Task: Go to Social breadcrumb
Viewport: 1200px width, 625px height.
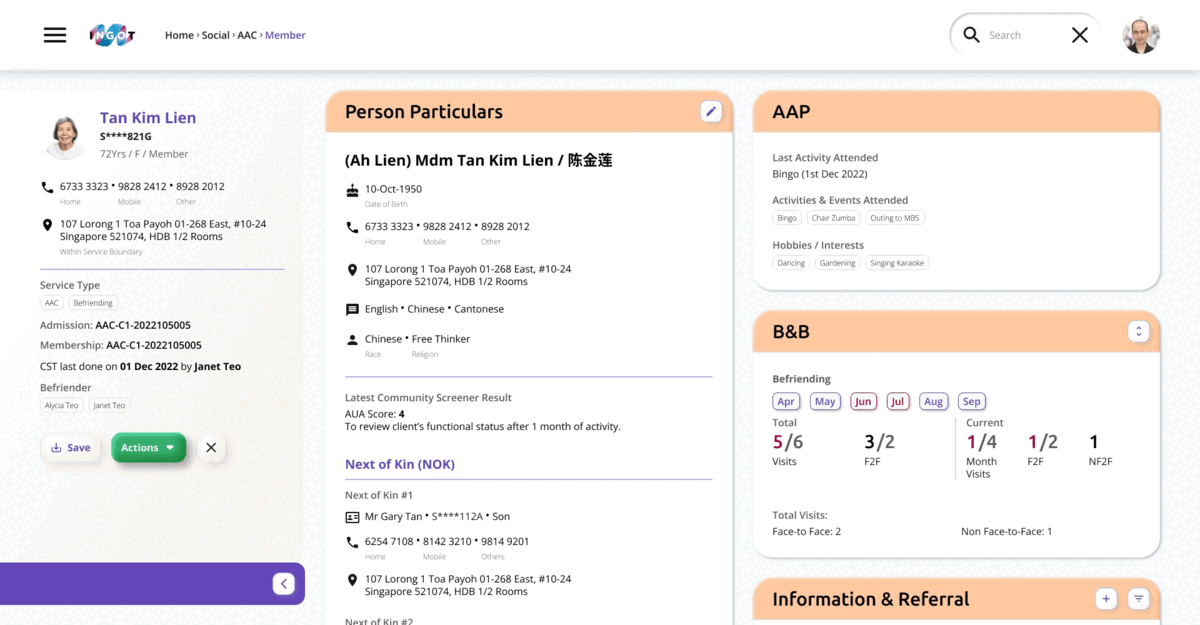Action: (216, 35)
